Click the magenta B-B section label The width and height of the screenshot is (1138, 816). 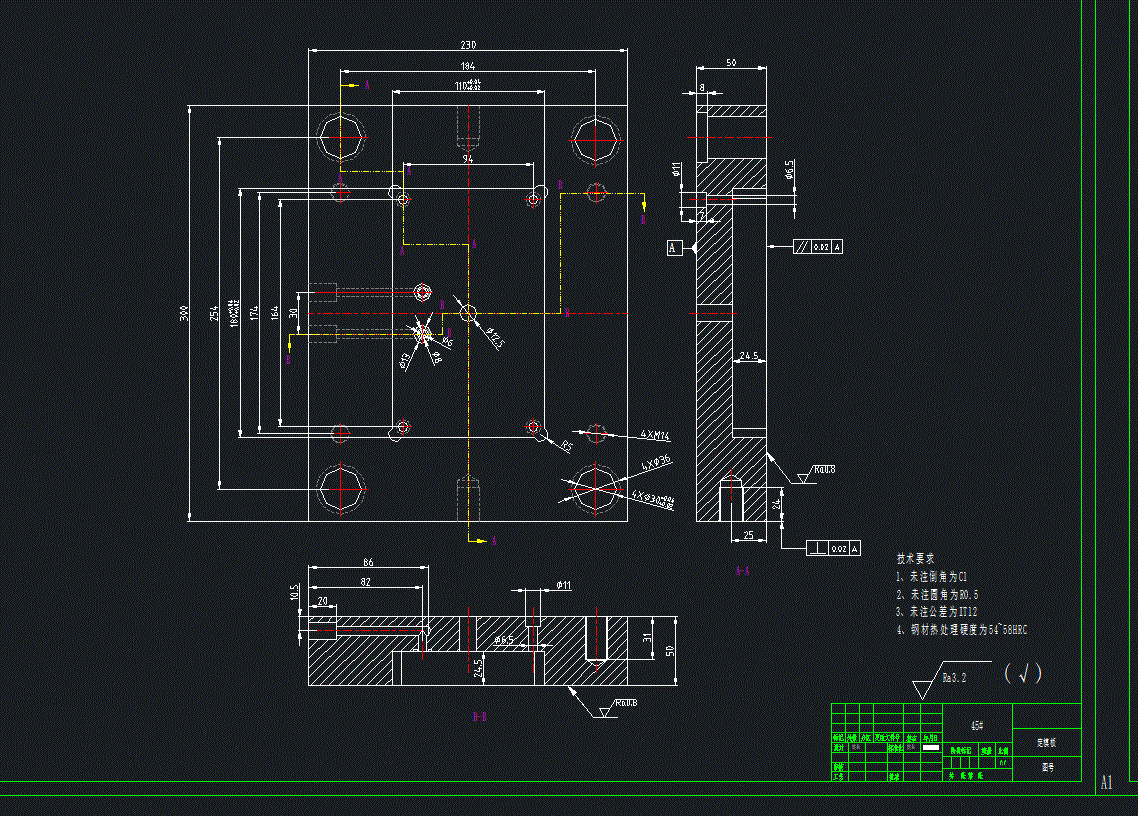480,717
